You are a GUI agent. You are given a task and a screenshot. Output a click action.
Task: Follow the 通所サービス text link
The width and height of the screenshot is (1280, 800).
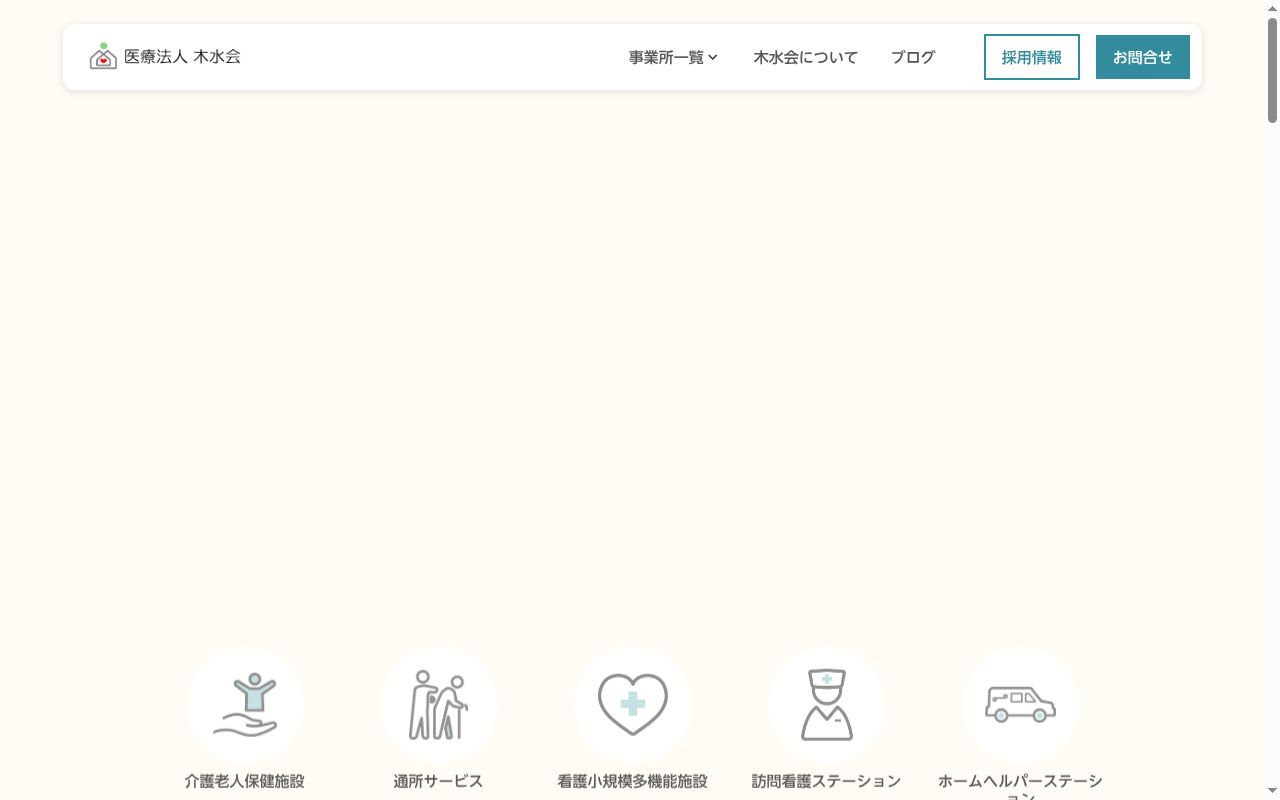click(x=438, y=781)
